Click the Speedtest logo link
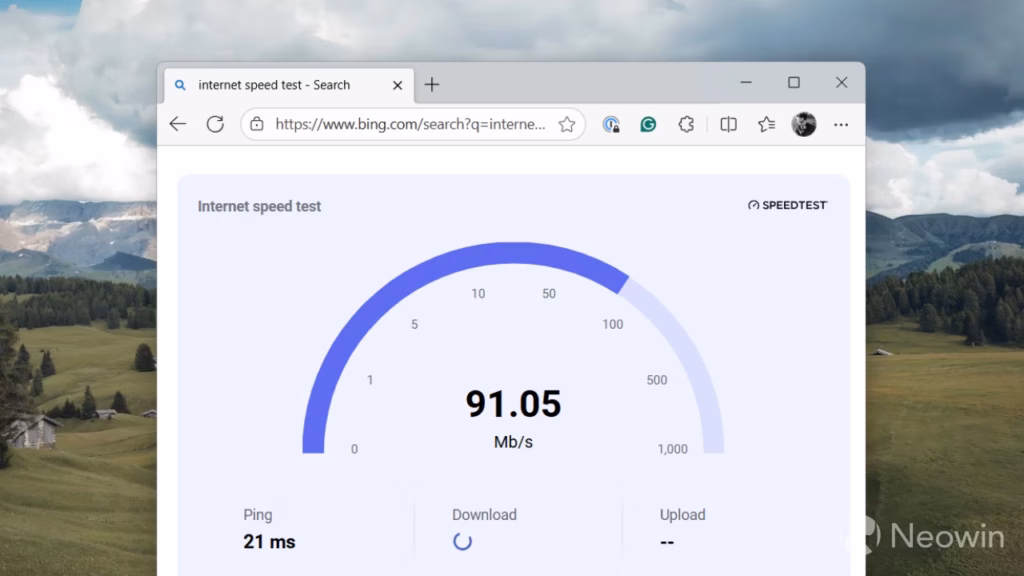Screen dimensions: 1024x576 pyautogui.click(x=788, y=205)
